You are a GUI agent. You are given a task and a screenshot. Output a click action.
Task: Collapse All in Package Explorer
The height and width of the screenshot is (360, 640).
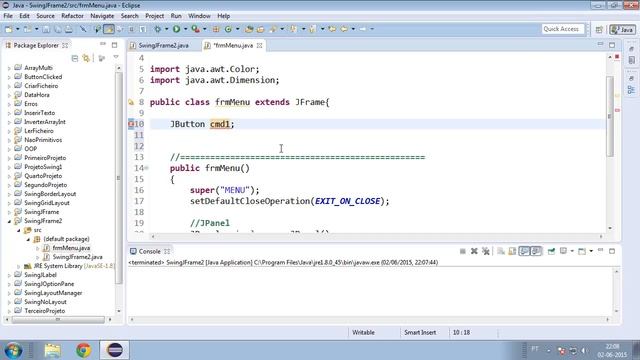(x=74, y=58)
